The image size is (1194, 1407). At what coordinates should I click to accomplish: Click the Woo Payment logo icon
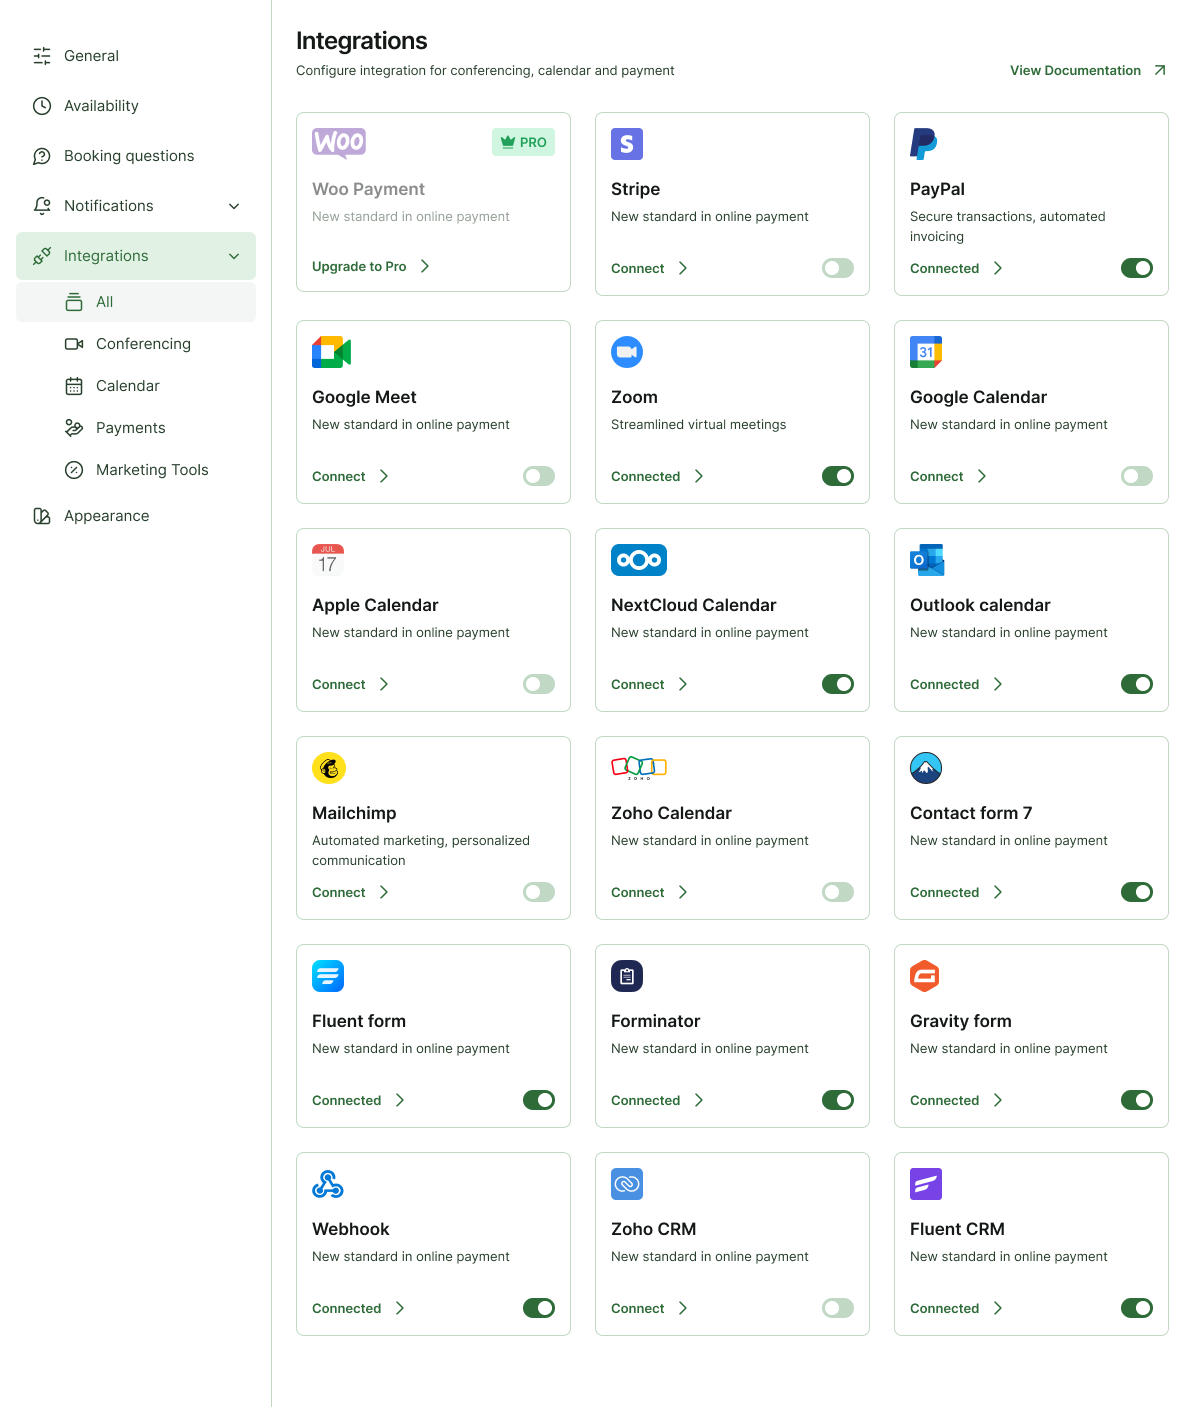(339, 143)
